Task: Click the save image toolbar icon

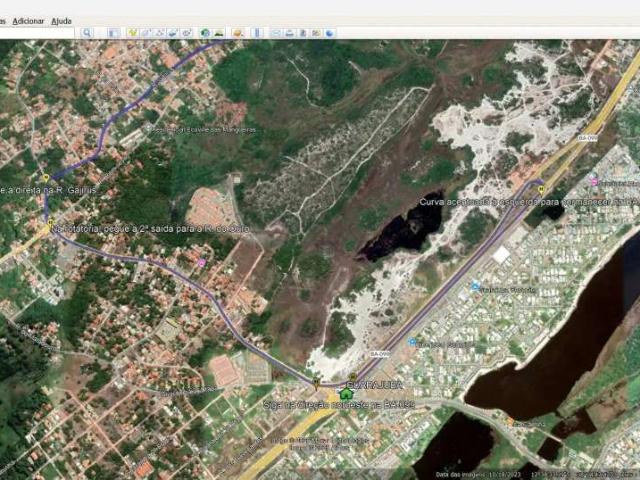Action: (303, 33)
